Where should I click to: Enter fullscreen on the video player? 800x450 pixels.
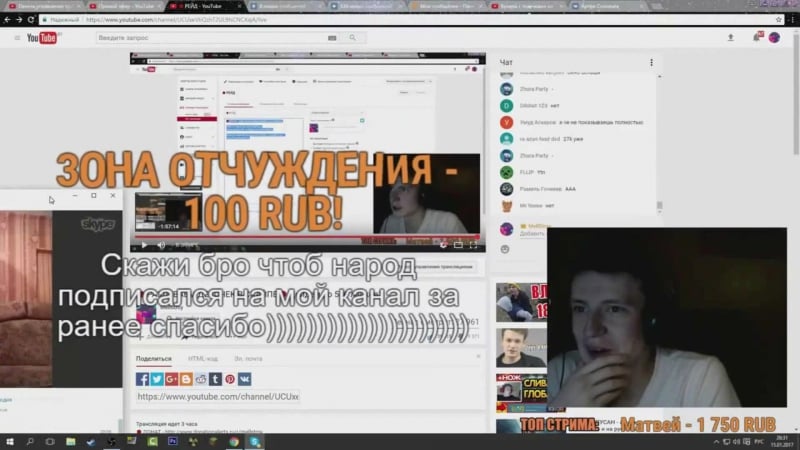click(473, 245)
